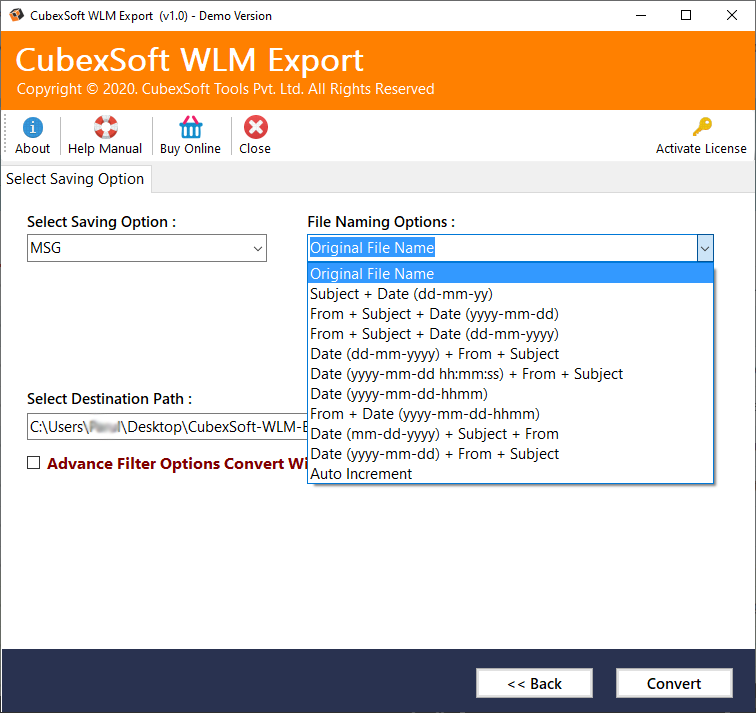Image resolution: width=756 pixels, height=713 pixels.
Task: Switch to Select Saving Option tab
Action: point(76,179)
